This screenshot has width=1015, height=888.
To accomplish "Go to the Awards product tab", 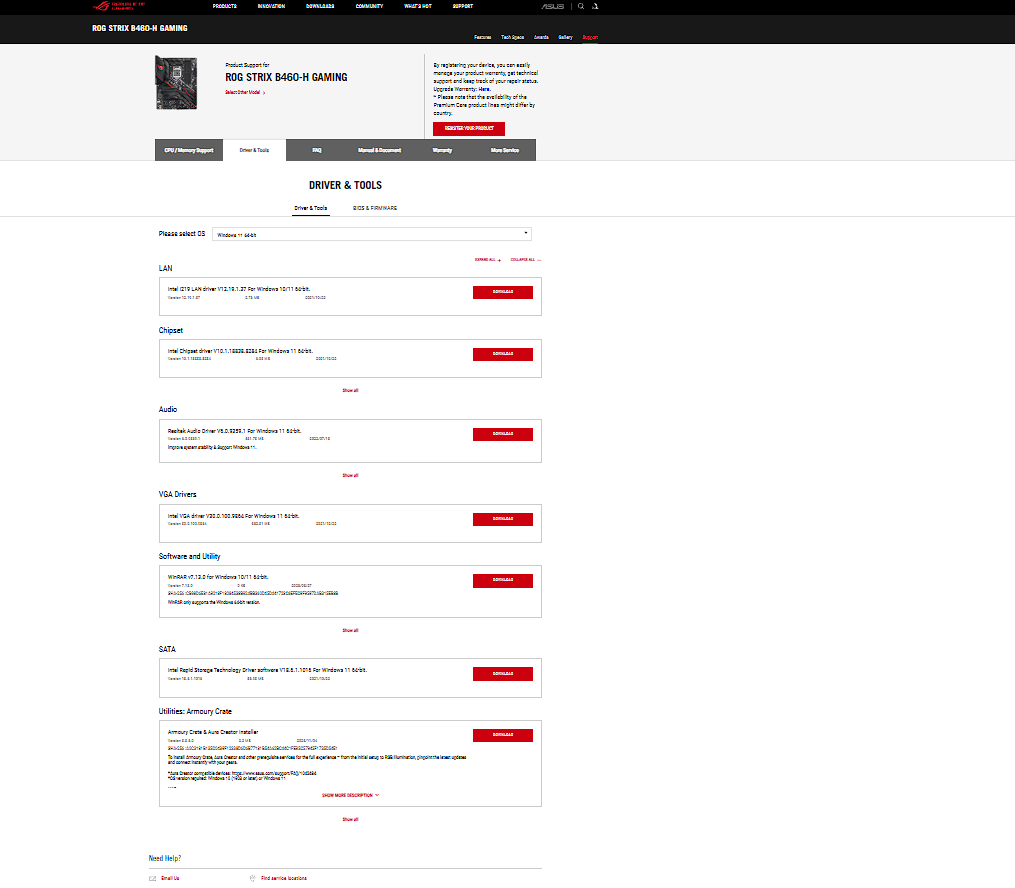I will (x=541, y=37).
